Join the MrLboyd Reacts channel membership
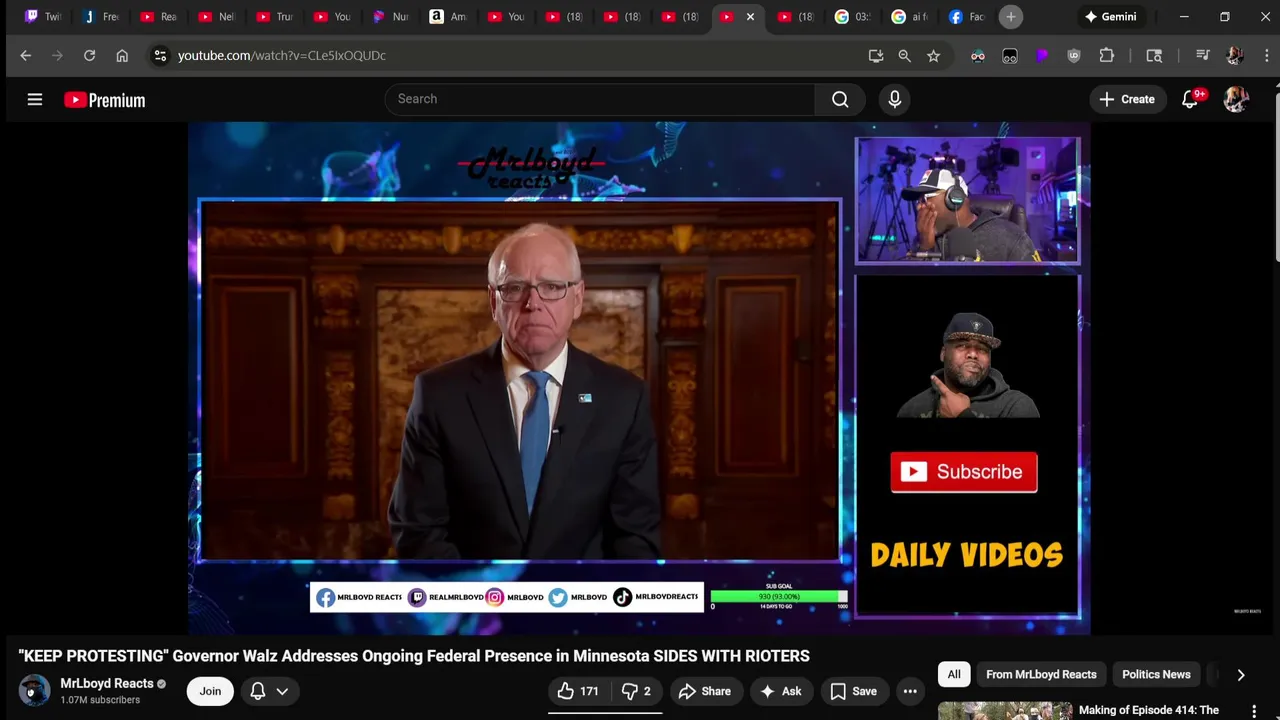1280x720 pixels. pyautogui.click(x=210, y=691)
